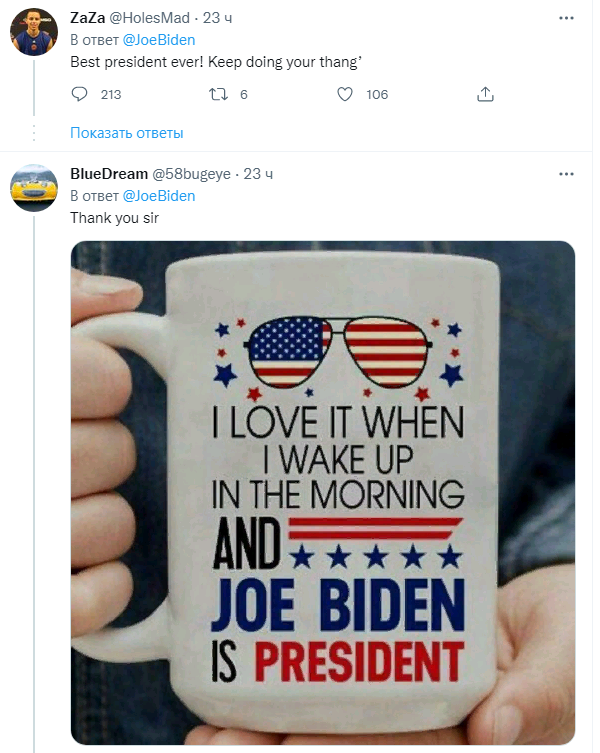Click the retweet count 6
This screenshot has width=600, height=753.
point(244,95)
